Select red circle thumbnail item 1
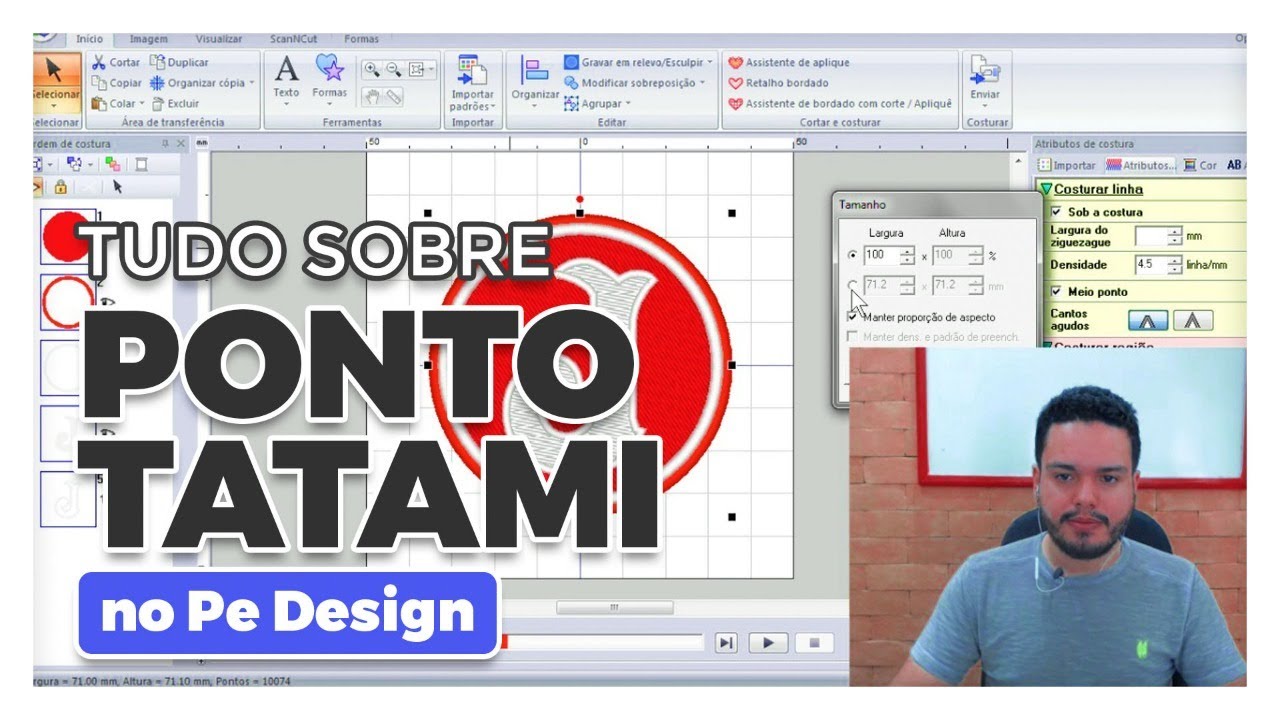This screenshot has height=720, width=1280. pos(67,236)
